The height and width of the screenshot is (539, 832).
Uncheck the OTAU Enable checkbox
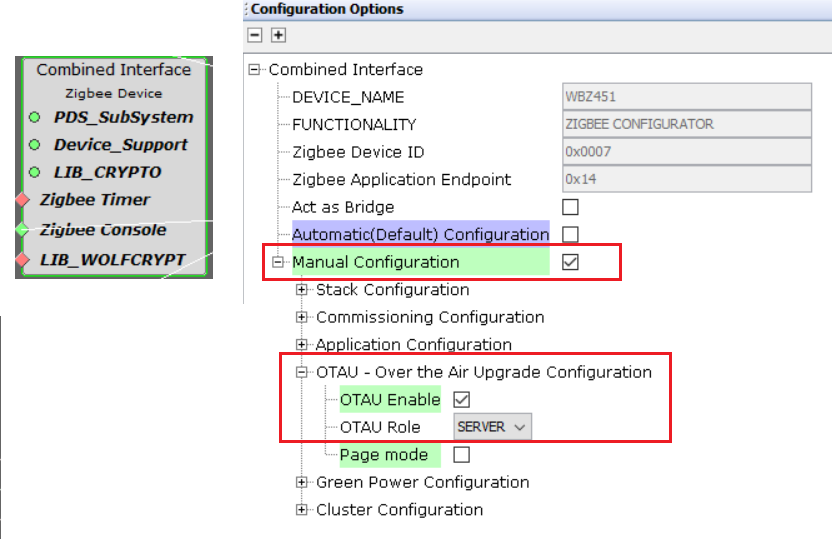point(461,399)
